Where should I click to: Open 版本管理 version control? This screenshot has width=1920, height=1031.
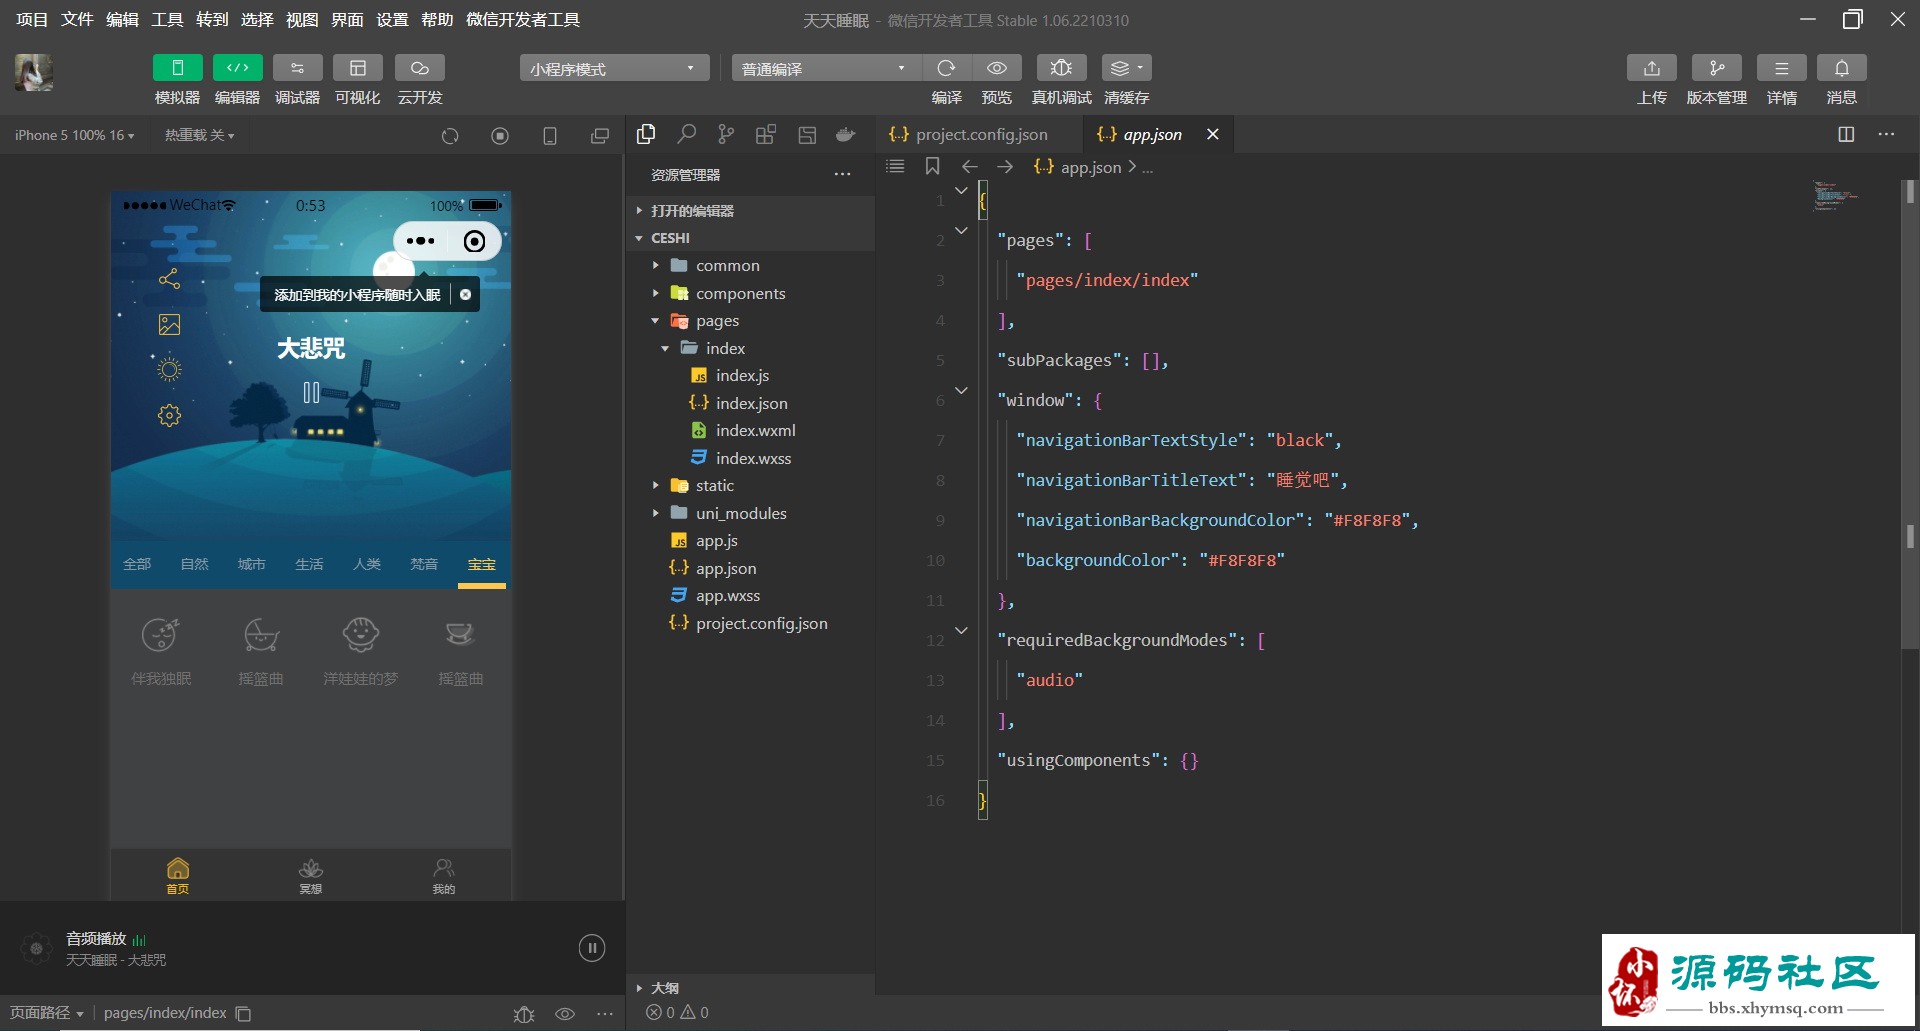pos(1716,68)
